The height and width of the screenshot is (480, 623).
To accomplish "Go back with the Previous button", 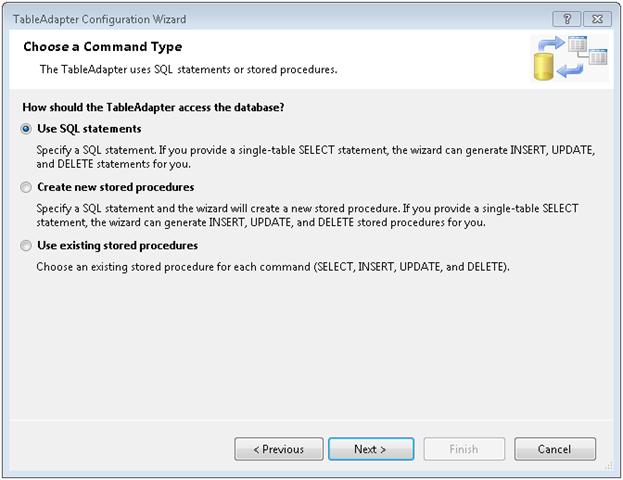I will point(279,449).
